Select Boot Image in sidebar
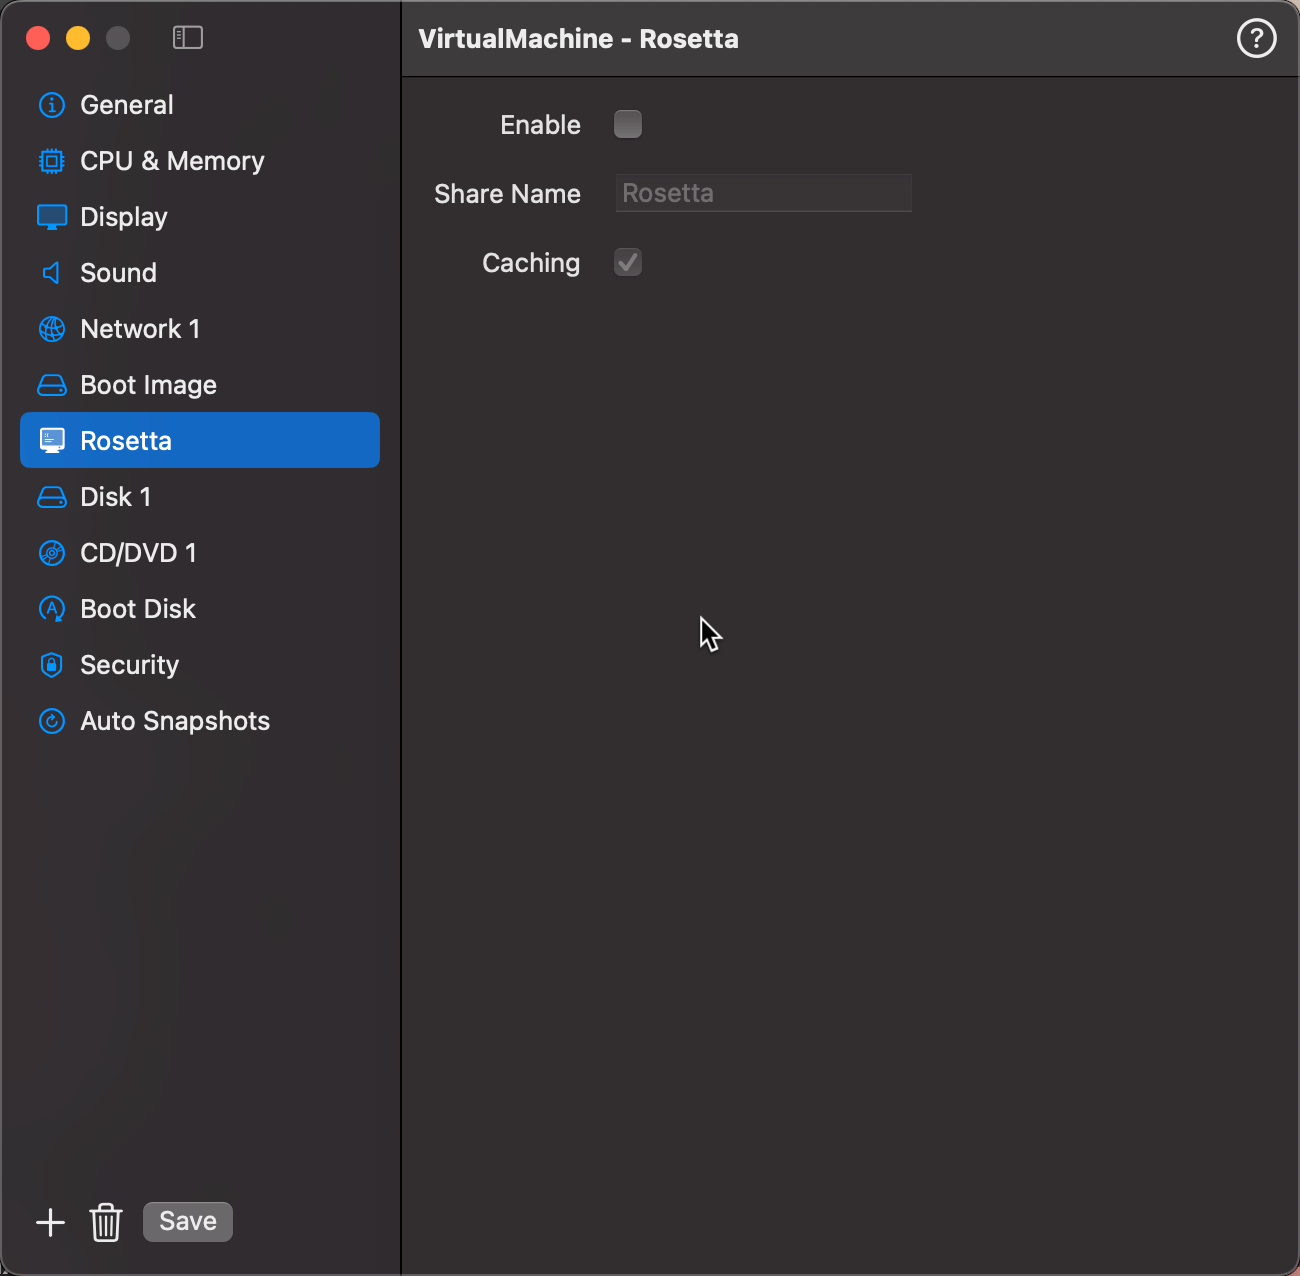Screen dimensions: 1300x1276 (x=148, y=385)
